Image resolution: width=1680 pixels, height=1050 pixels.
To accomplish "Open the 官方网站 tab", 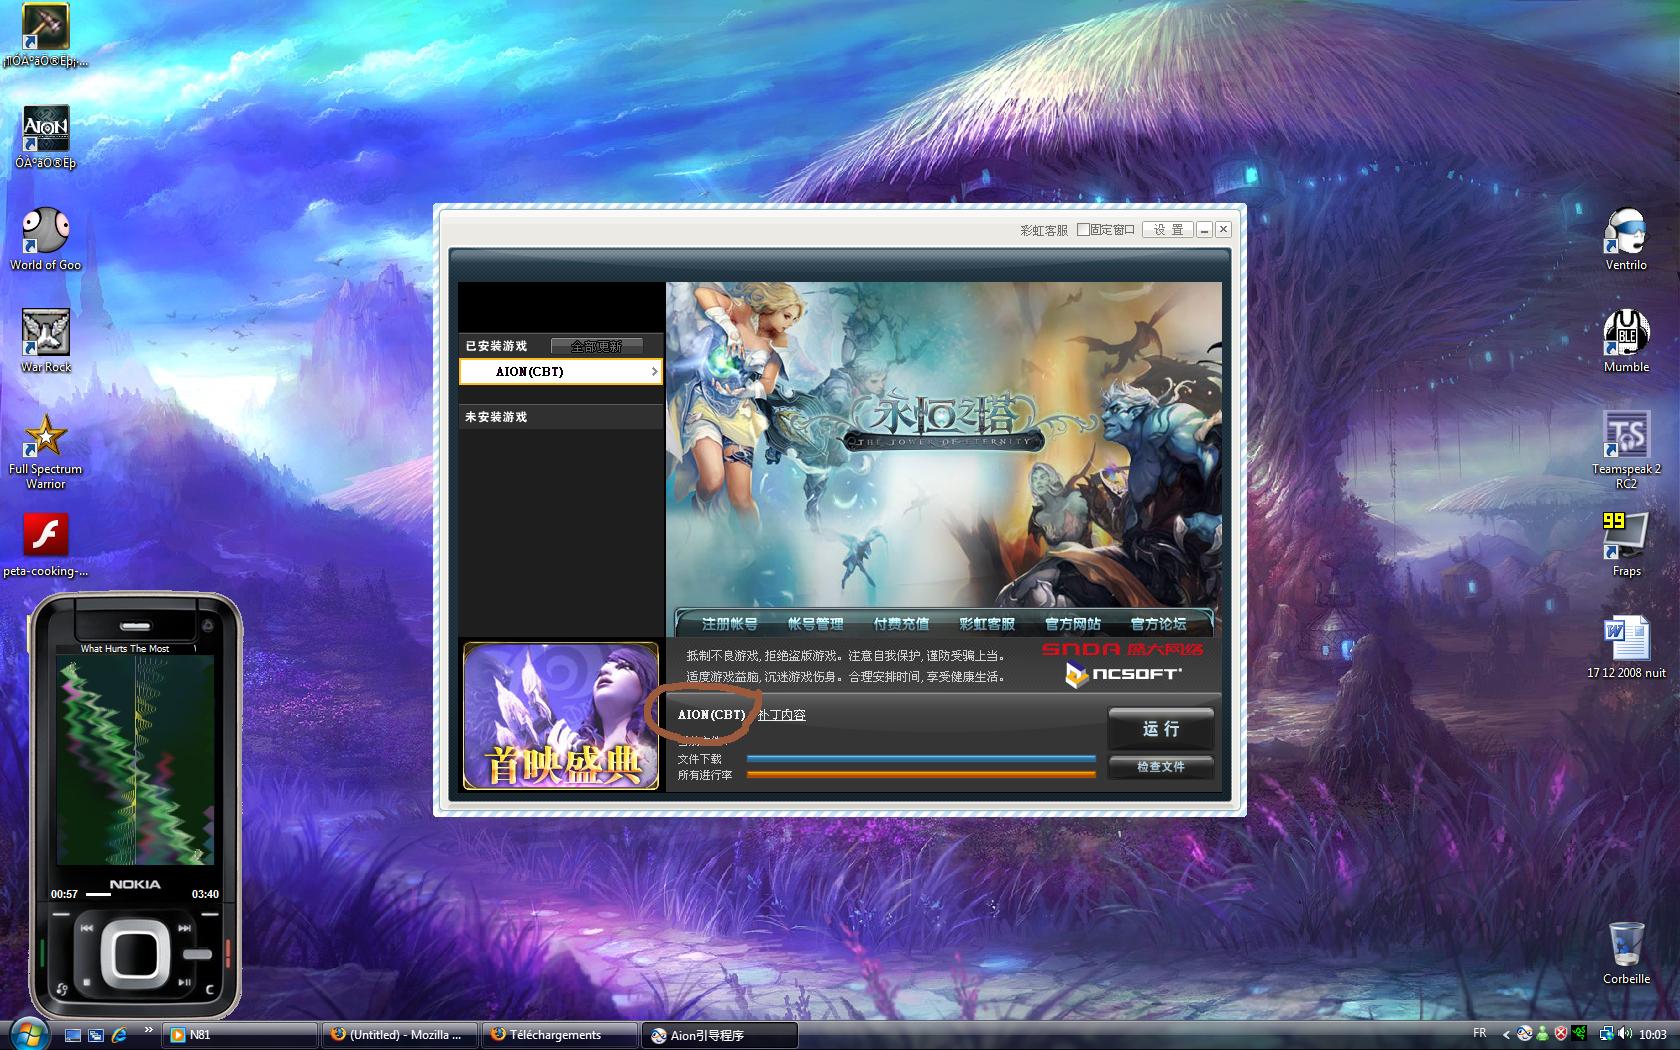I will click(x=1073, y=624).
